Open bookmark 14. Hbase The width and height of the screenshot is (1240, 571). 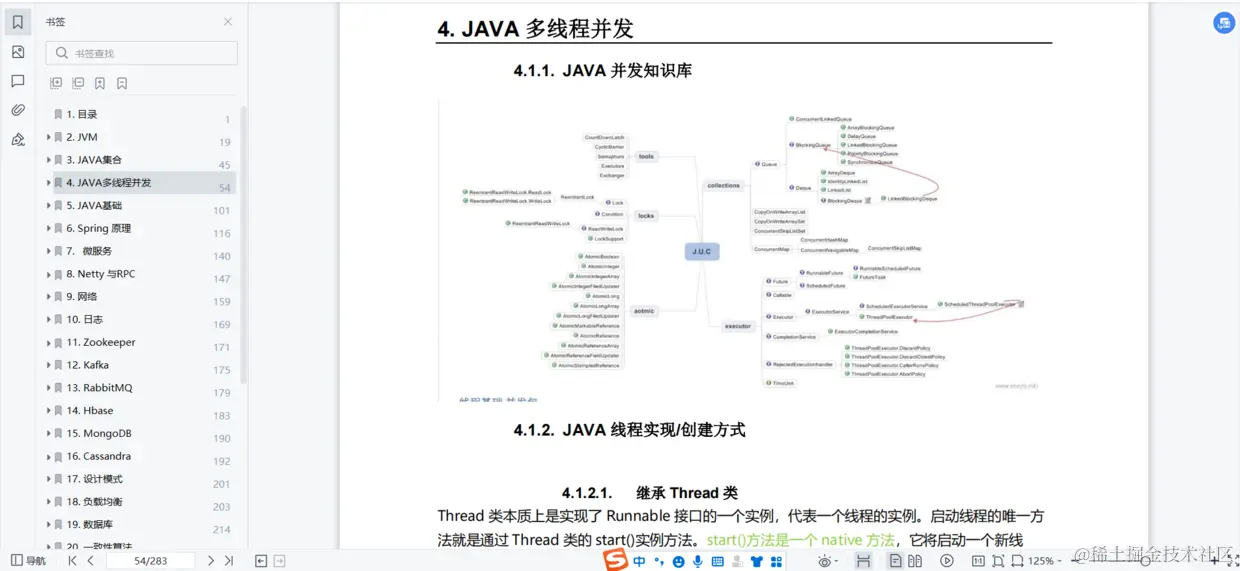(90, 411)
